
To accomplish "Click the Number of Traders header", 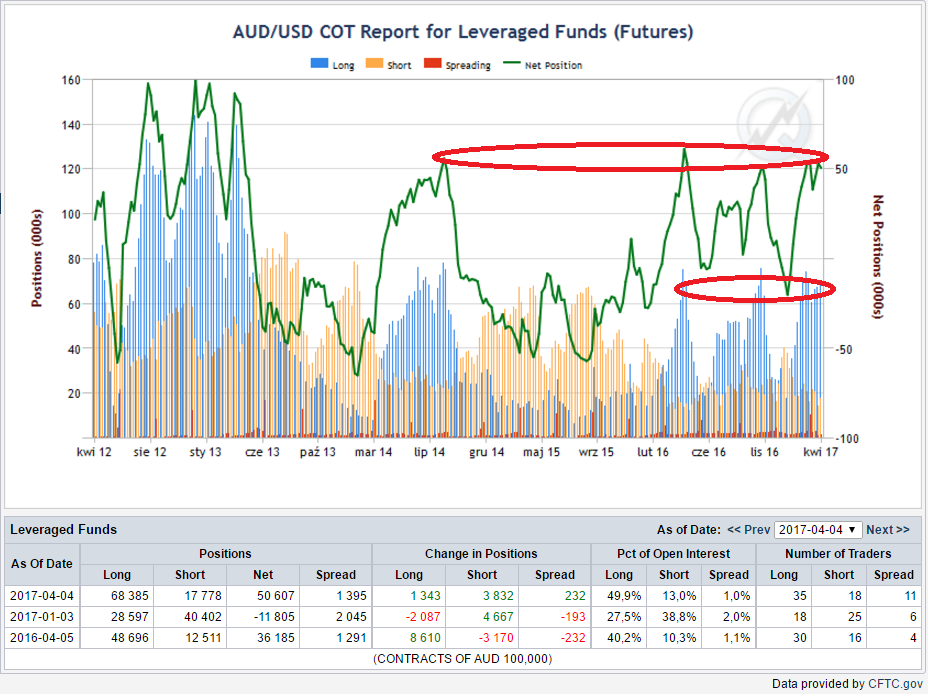I will pyautogui.click(x=837, y=553).
